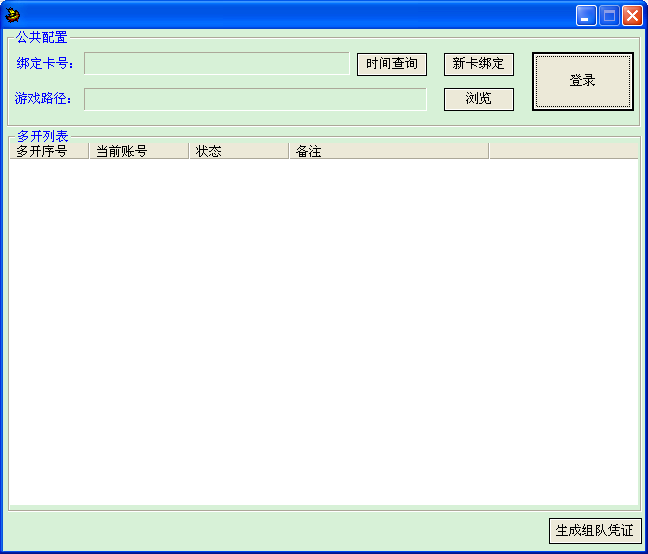
Task: Click the 新卡绑定 button
Action: [479, 64]
